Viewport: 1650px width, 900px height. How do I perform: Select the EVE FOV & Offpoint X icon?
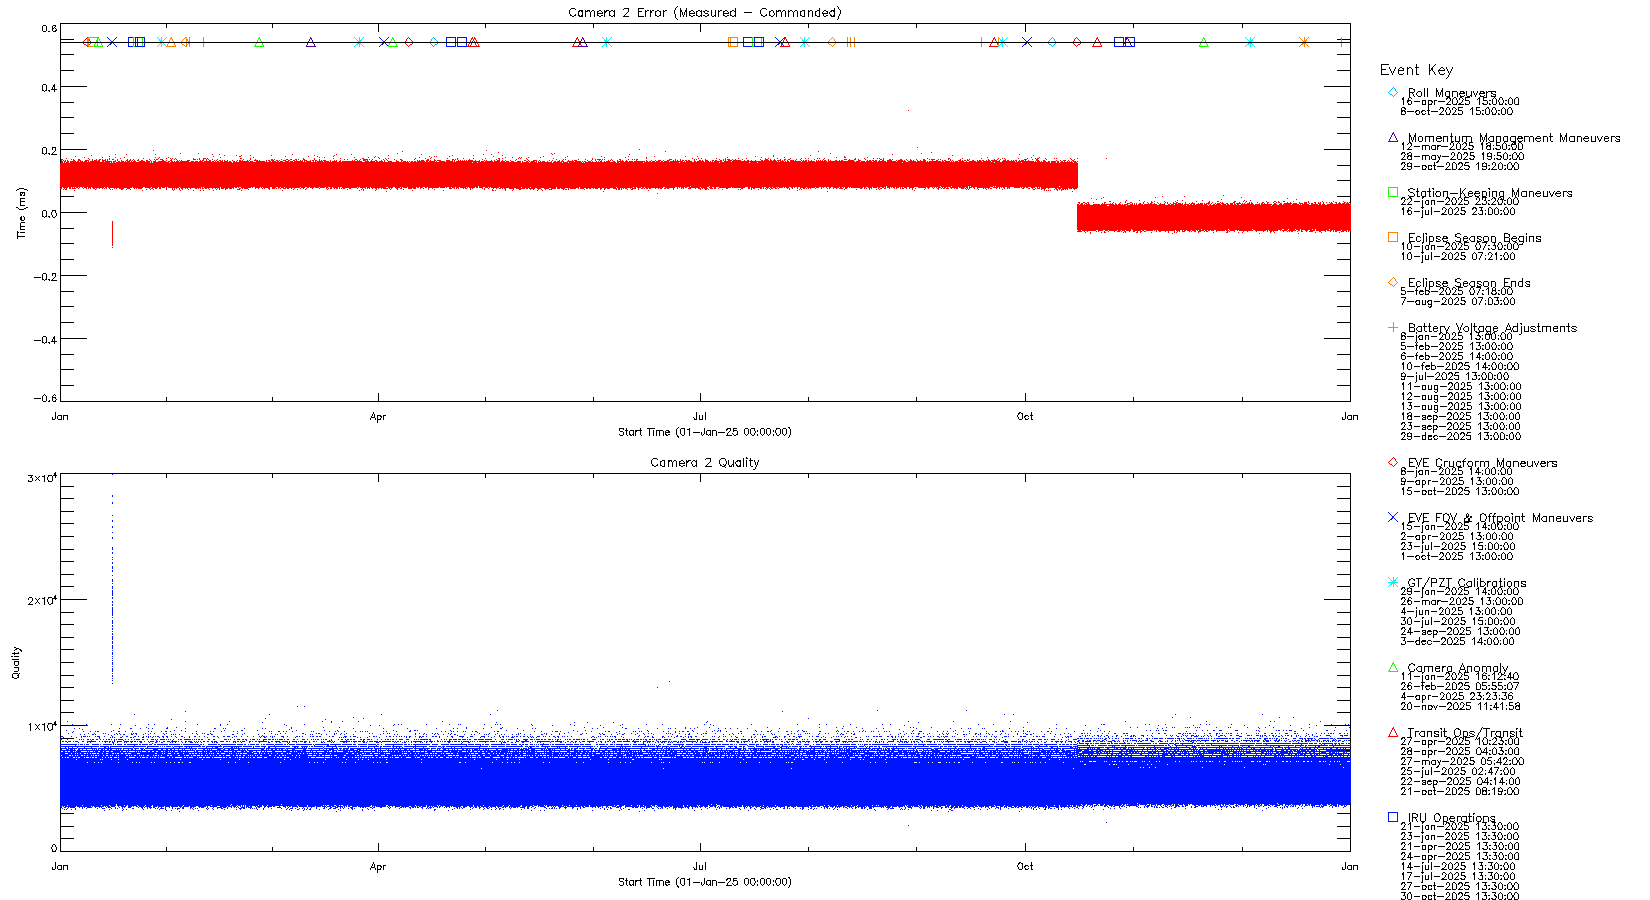1393,517
